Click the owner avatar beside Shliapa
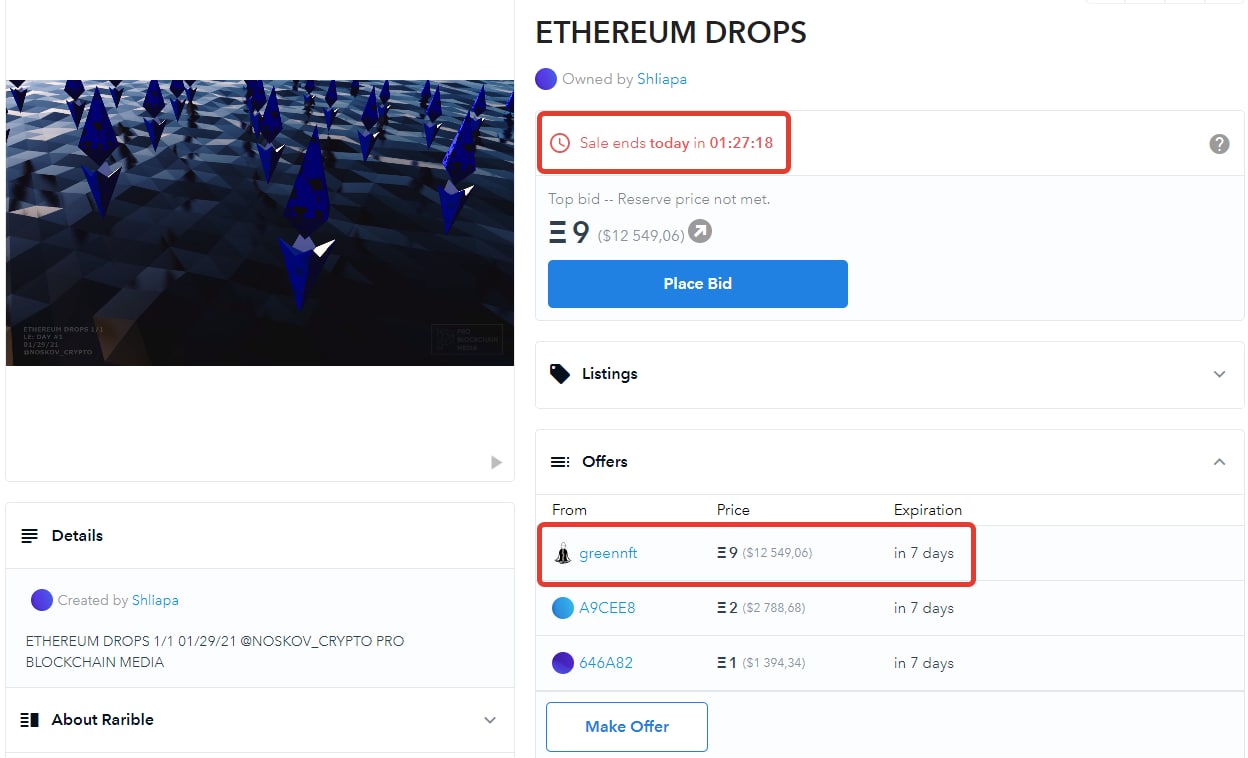Image resolution: width=1248 pixels, height=758 pixels. pos(546,79)
